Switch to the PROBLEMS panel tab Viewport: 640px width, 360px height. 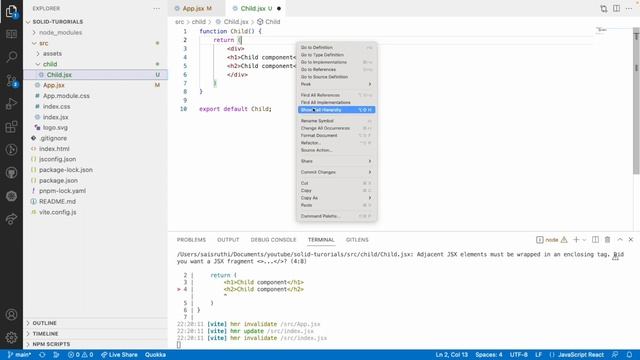pyautogui.click(x=191, y=240)
